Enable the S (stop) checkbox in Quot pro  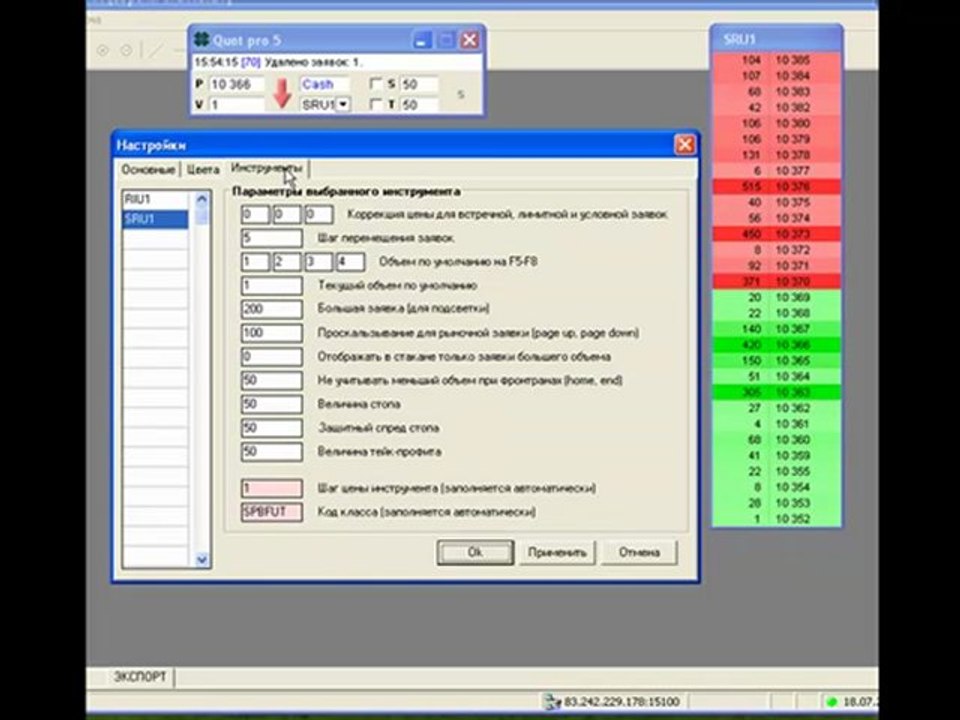coord(376,84)
